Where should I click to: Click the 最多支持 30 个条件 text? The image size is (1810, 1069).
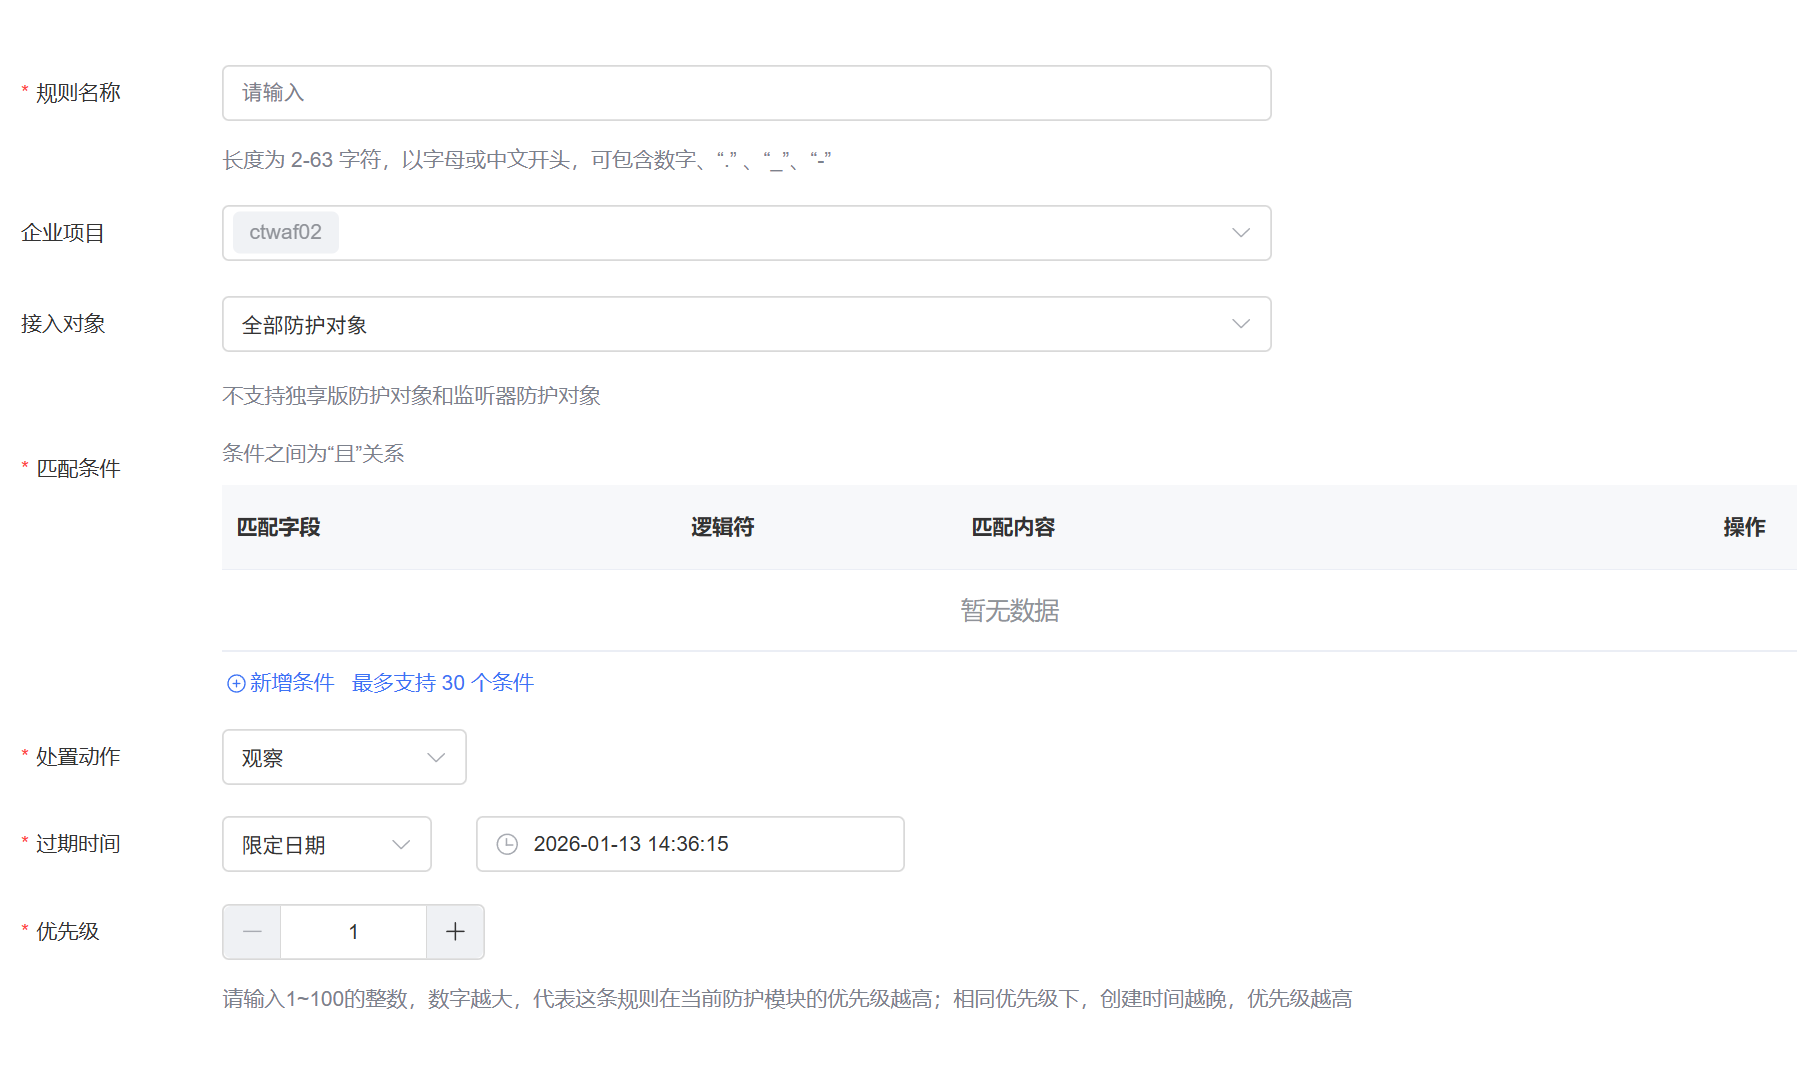click(442, 683)
